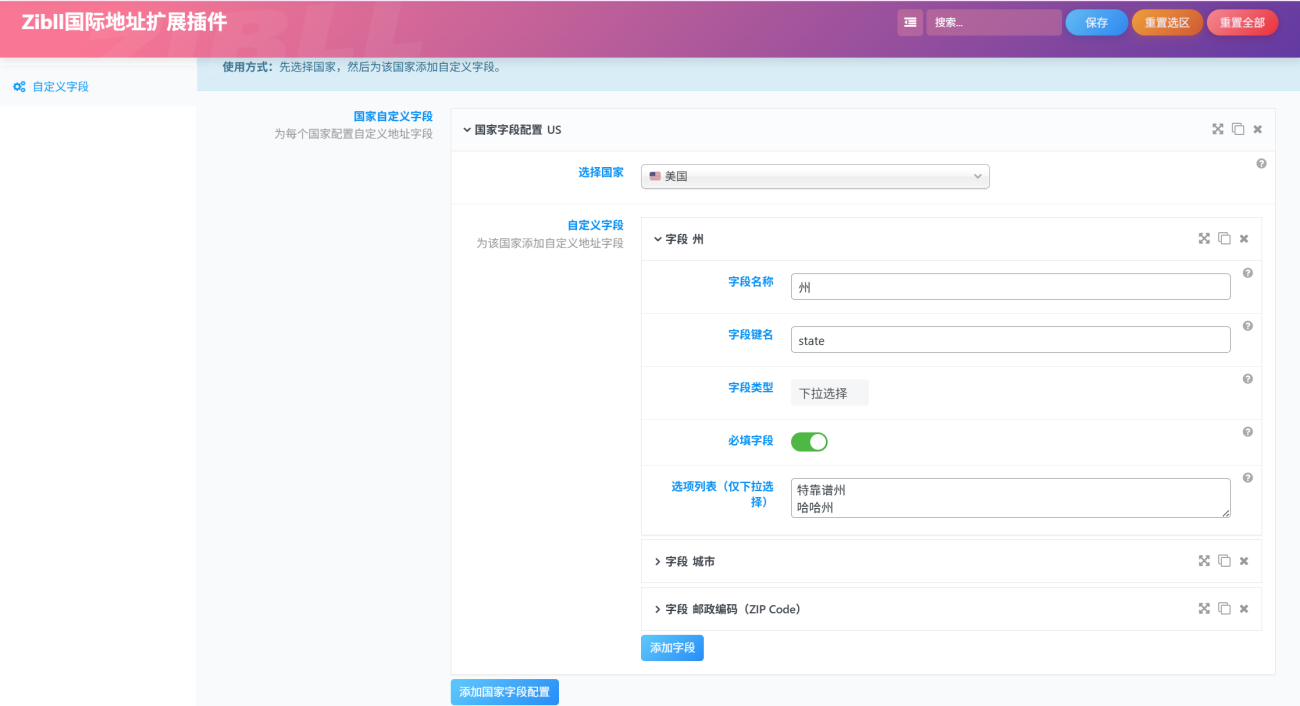Click the 字段键名 input containing state
The width and height of the screenshot is (1300, 706).
tap(1010, 340)
